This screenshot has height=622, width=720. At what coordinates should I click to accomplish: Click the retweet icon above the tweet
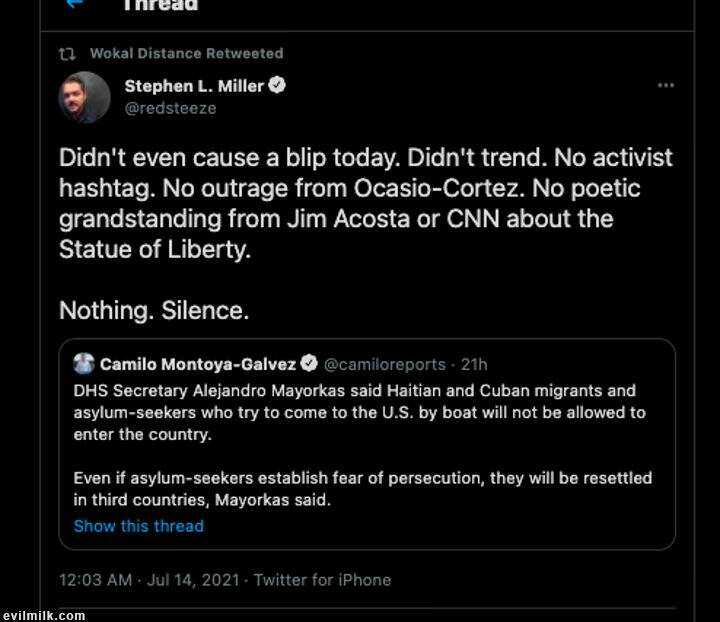coord(69,53)
